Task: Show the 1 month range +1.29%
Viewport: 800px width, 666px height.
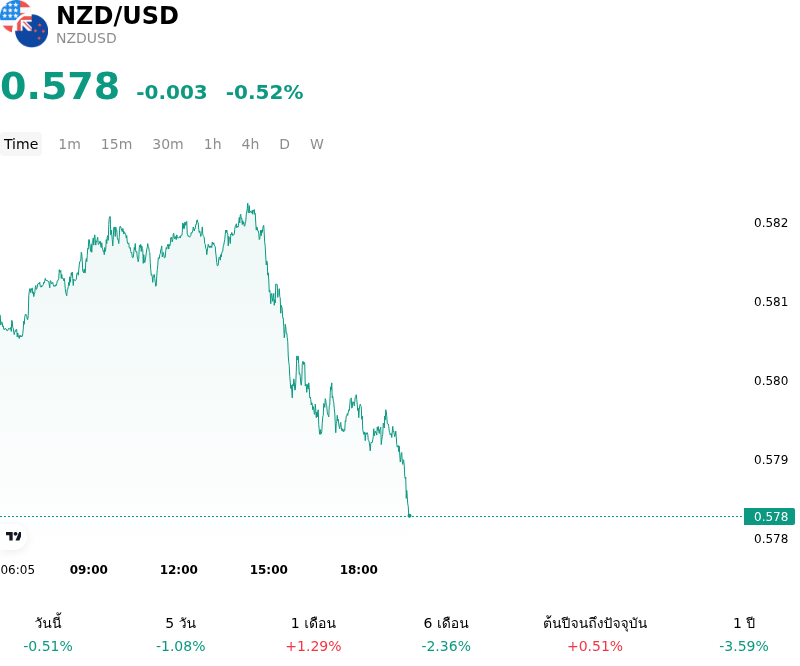Action: point(313,634)
